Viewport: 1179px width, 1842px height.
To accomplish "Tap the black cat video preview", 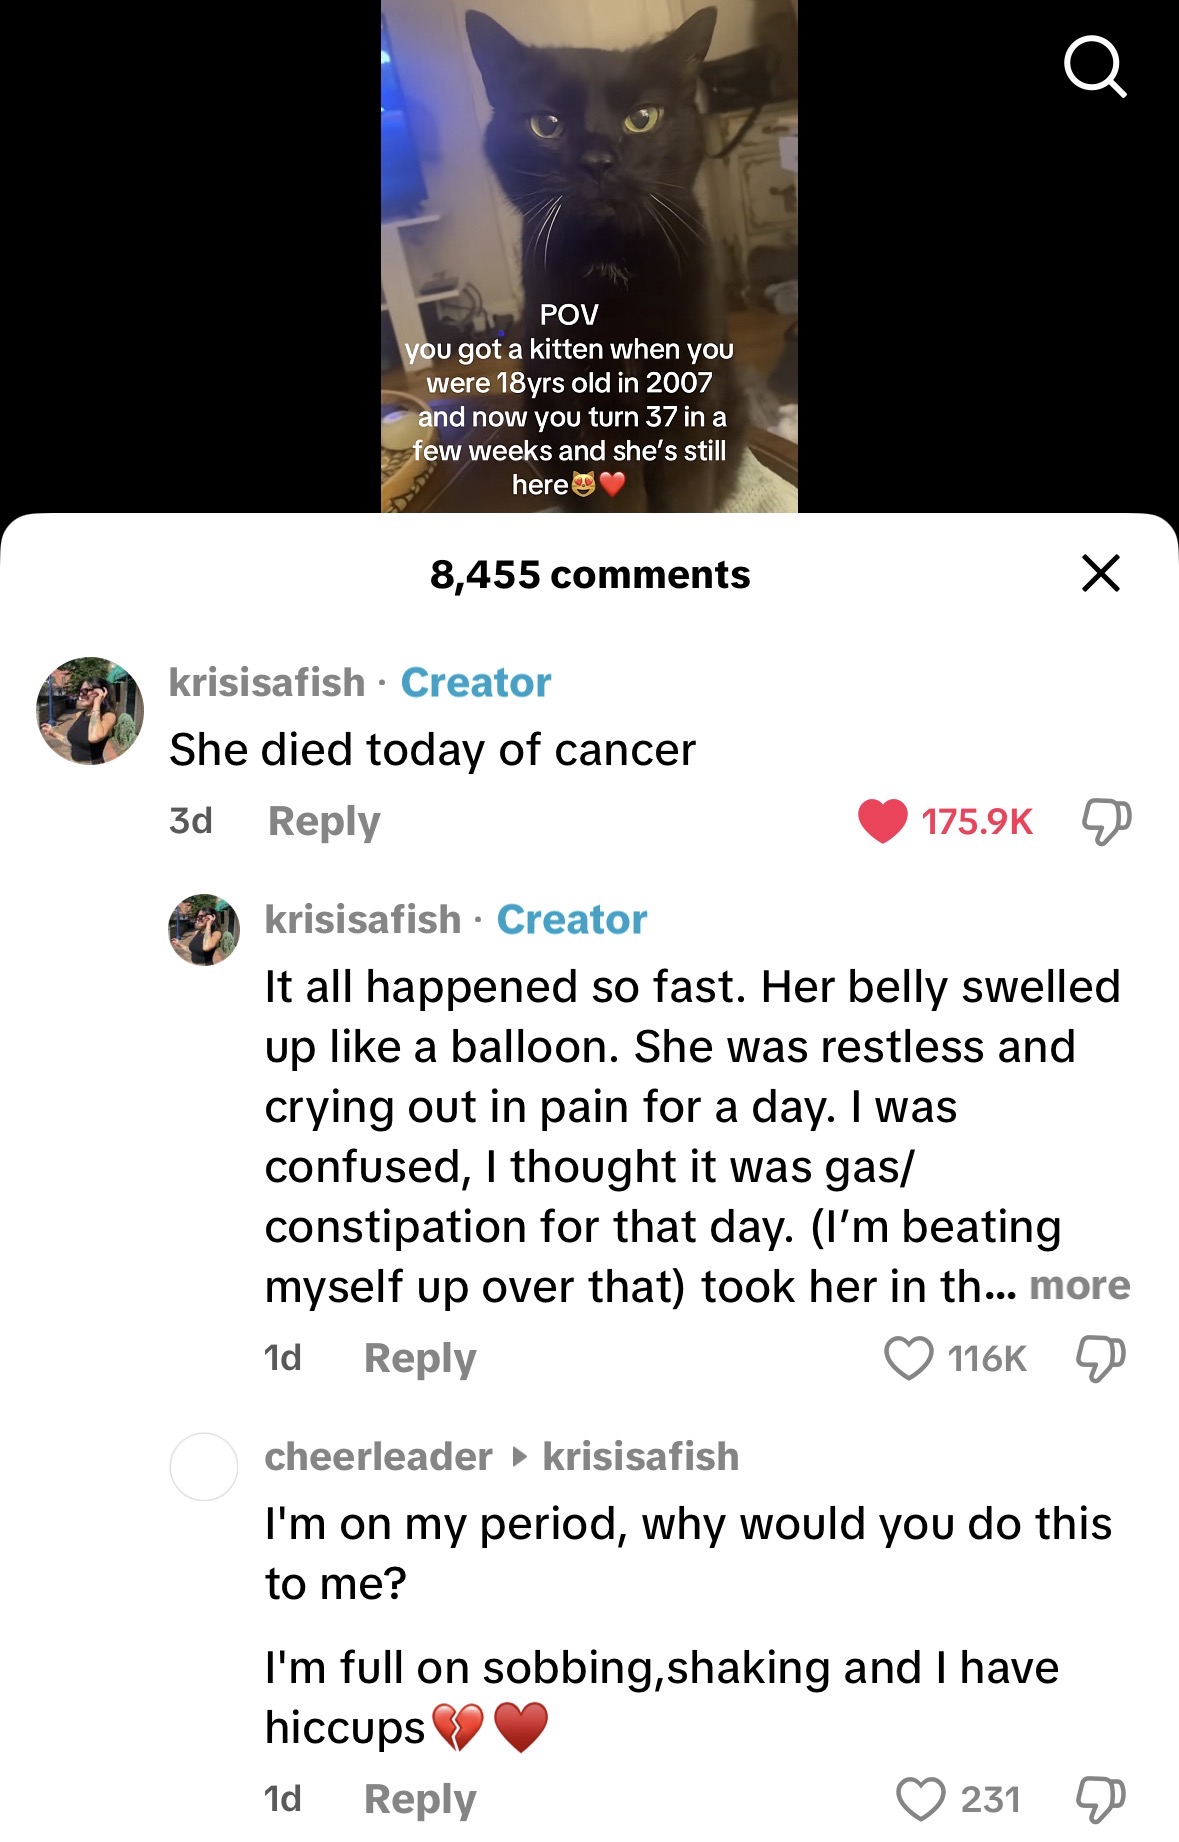I will click(589, 200).
